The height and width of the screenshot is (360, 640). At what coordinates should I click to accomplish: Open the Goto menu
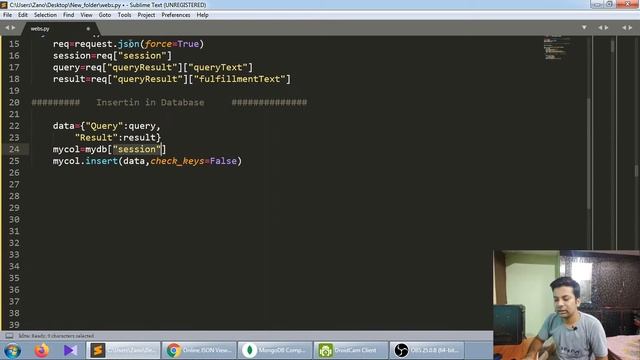click(104, 15)
